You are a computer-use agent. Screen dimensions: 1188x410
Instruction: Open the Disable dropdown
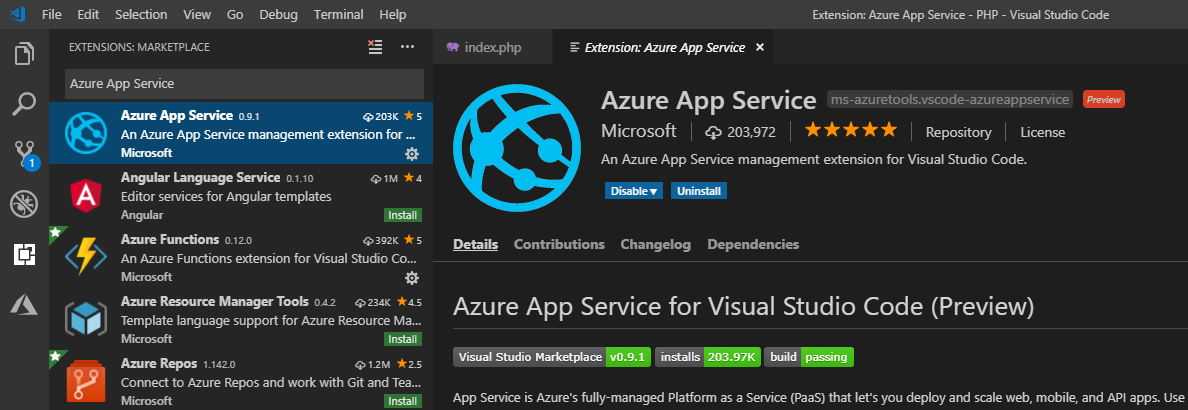tap(633, 191)
